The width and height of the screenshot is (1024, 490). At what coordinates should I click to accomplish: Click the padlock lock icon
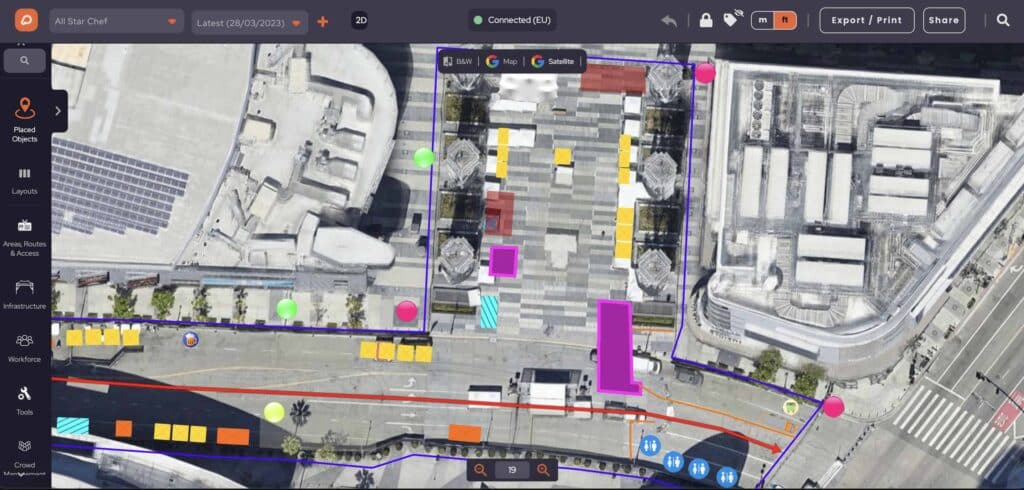(706, 21)
